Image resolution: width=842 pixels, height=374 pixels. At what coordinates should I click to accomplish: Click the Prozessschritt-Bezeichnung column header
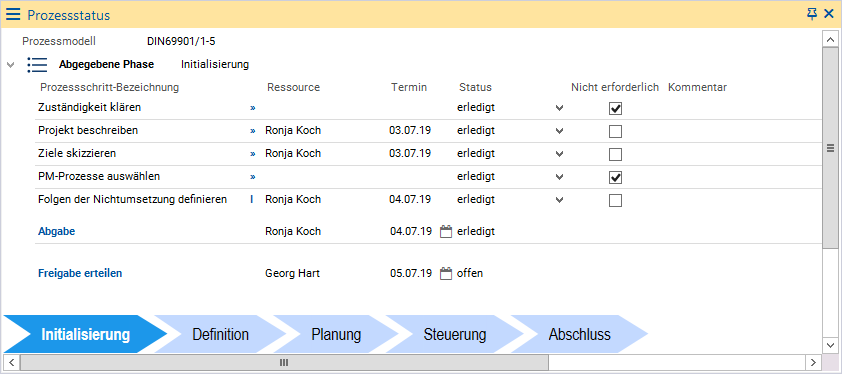tap(110, 87)
